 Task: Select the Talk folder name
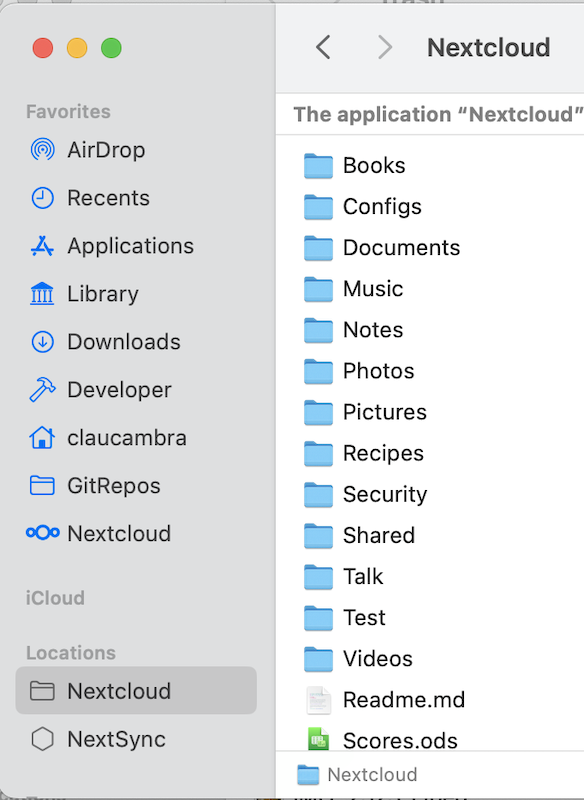[x=363, y=577]
